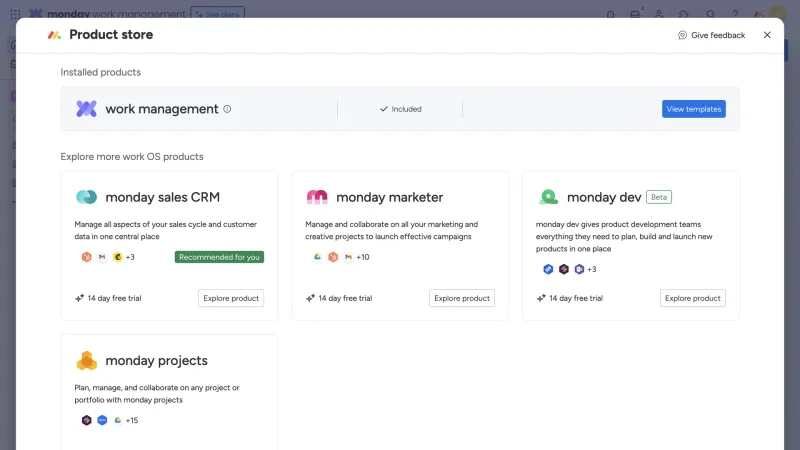800x450 pixels.
Task: Click first blue integration icon in monday dev card
Action: pyautogui.click(x=548, y=269)
